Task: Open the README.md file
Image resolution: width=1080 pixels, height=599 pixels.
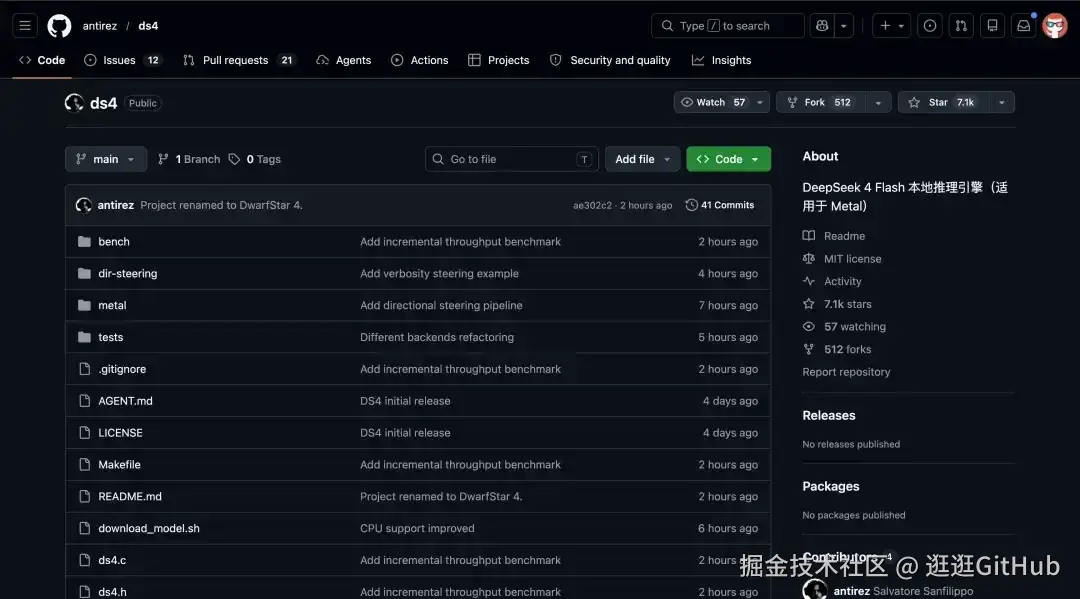Action: pos(130,496)
